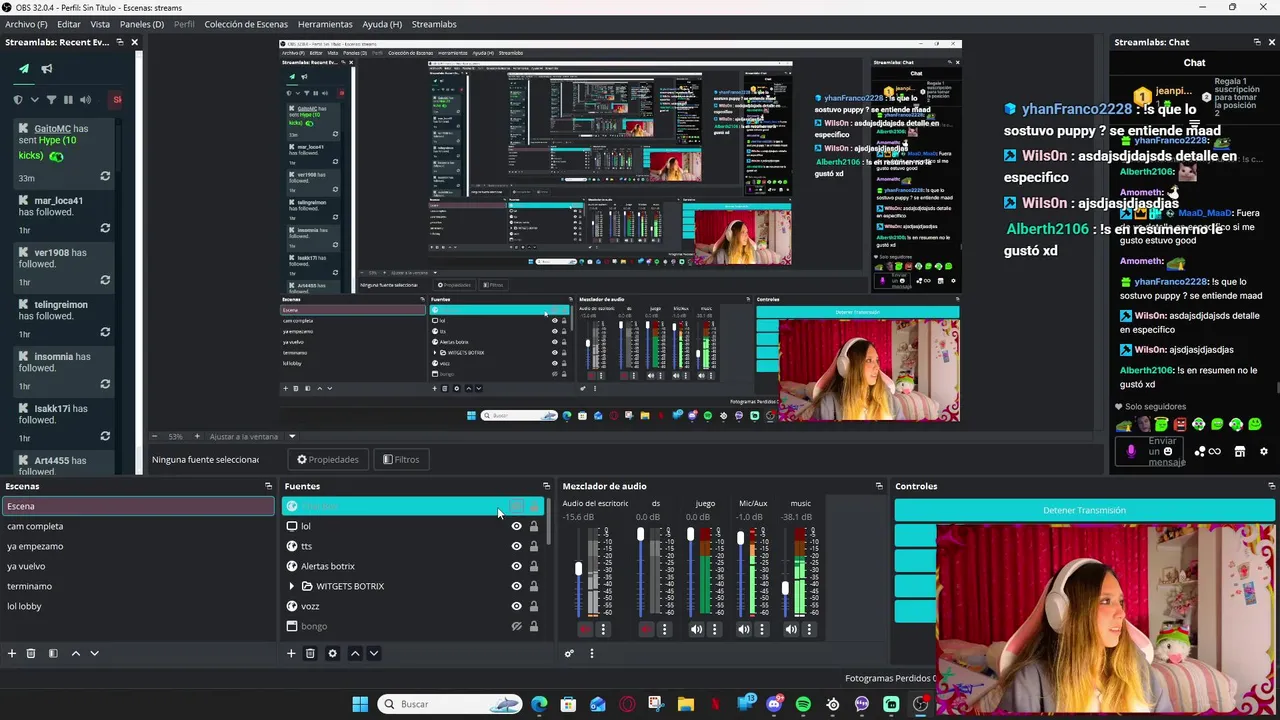
Task: Open the Editar menu
Action: click(x=69, y=24)
